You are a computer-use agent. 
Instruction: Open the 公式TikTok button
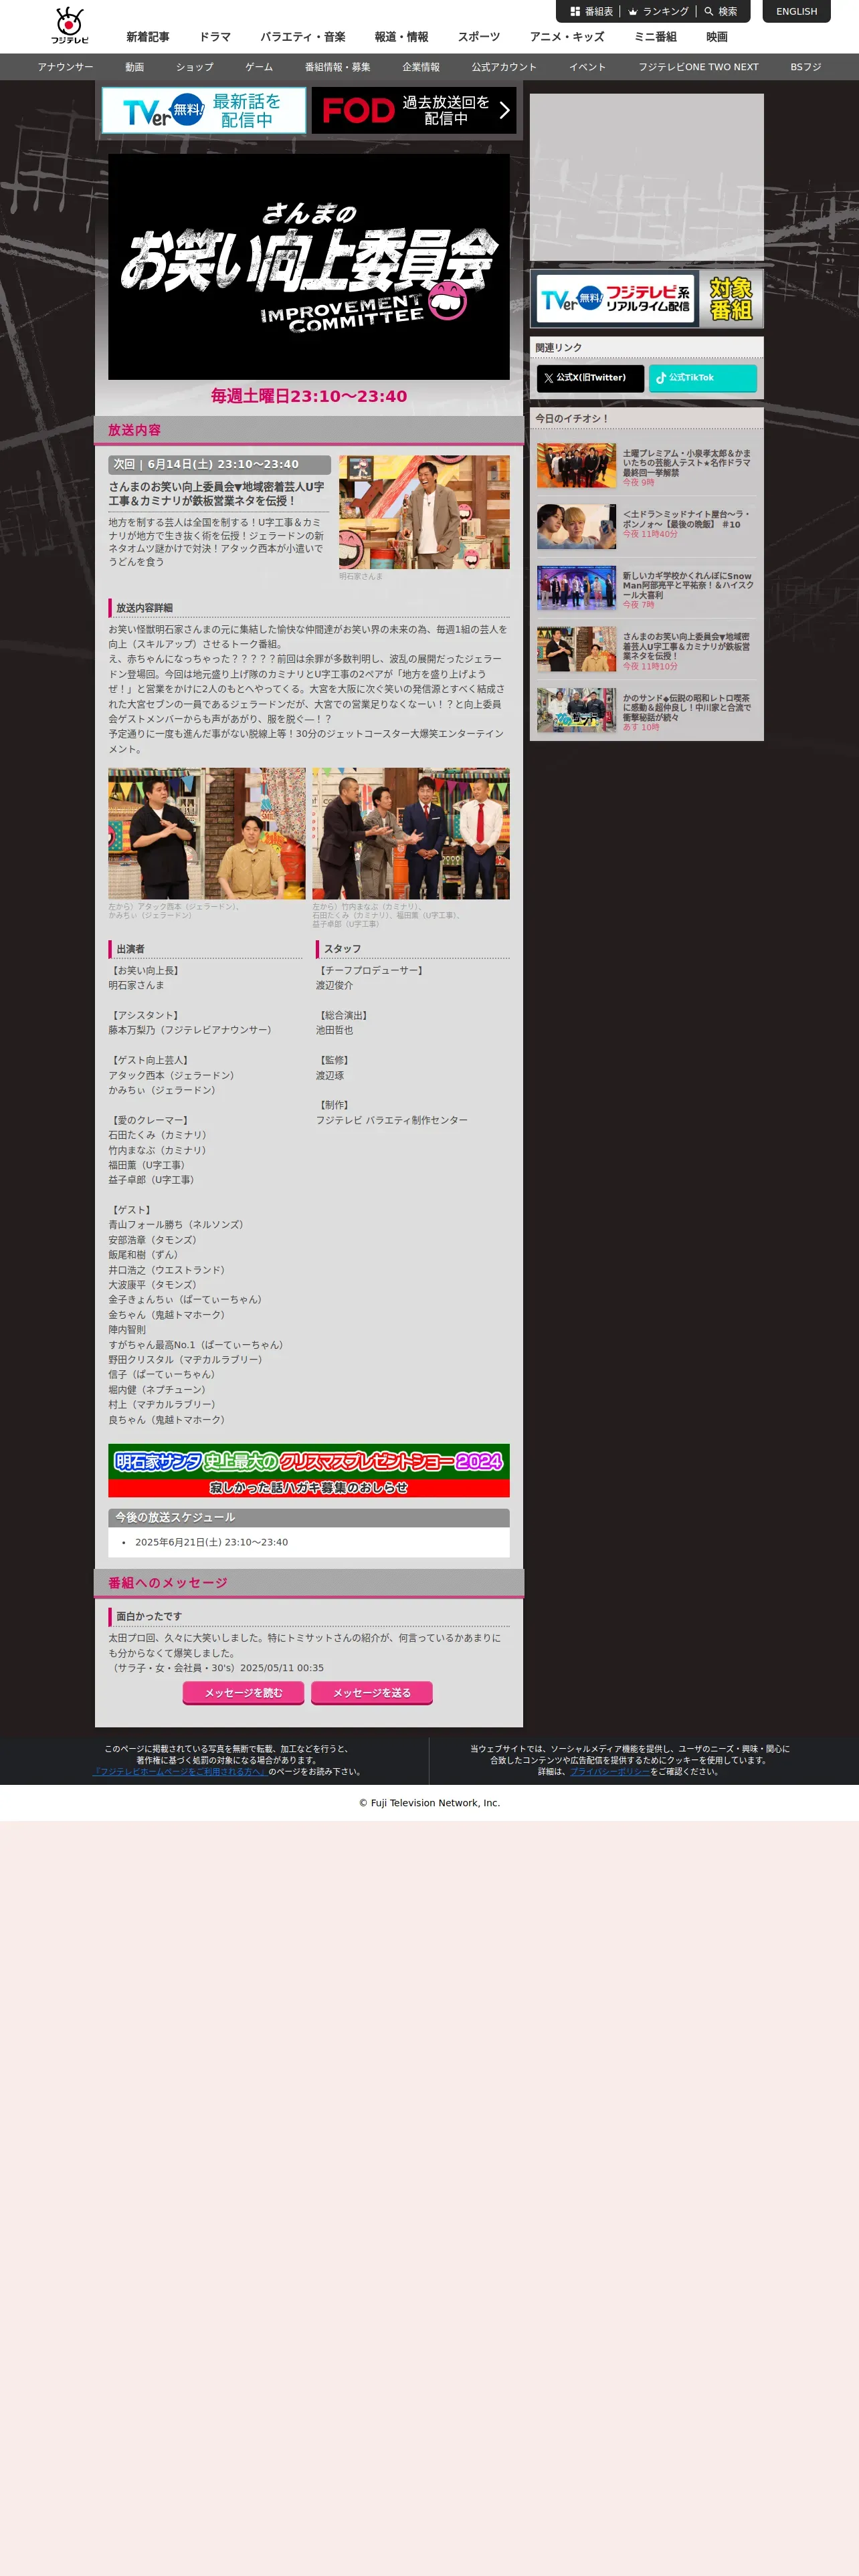point(703,378)
